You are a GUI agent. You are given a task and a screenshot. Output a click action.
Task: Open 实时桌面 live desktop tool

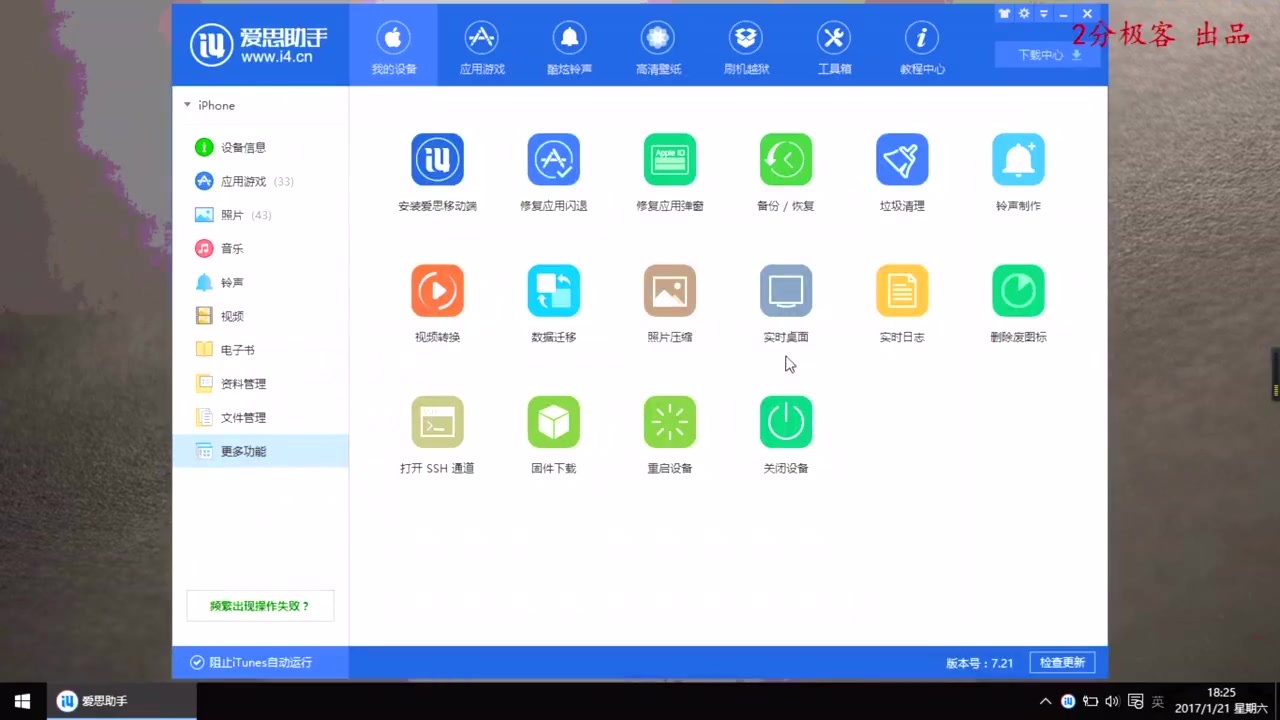785,290
